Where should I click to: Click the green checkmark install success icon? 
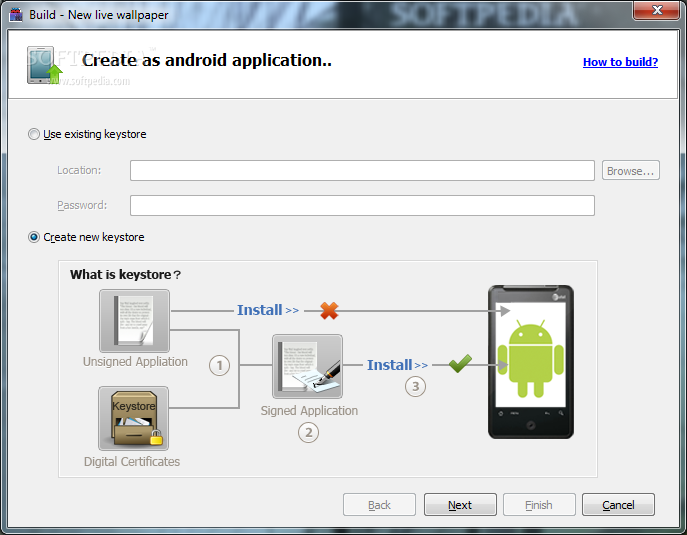[x=460, y=365]
